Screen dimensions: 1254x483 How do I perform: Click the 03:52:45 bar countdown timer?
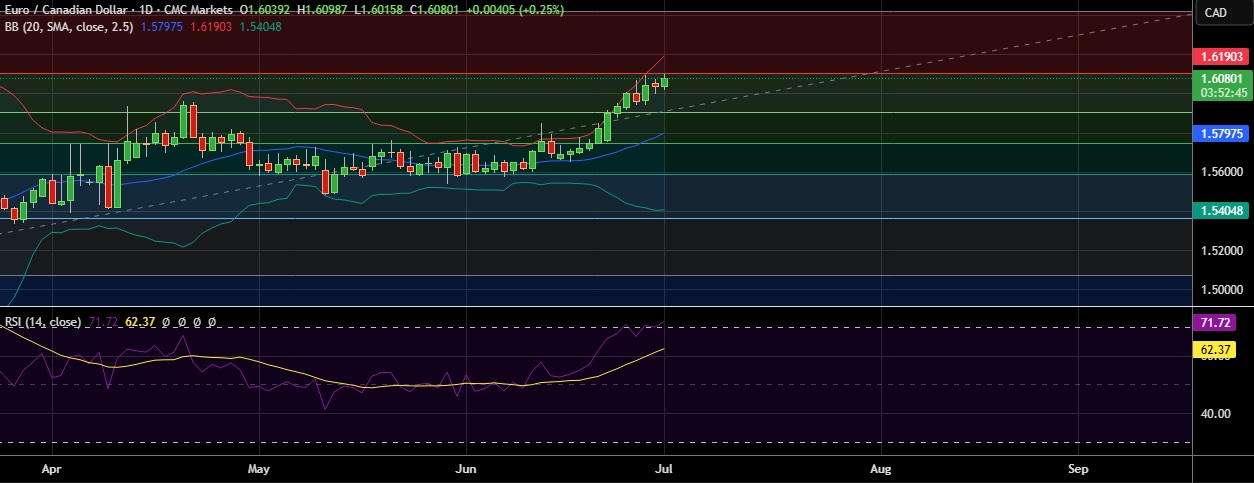click(x=1223, y=92)
